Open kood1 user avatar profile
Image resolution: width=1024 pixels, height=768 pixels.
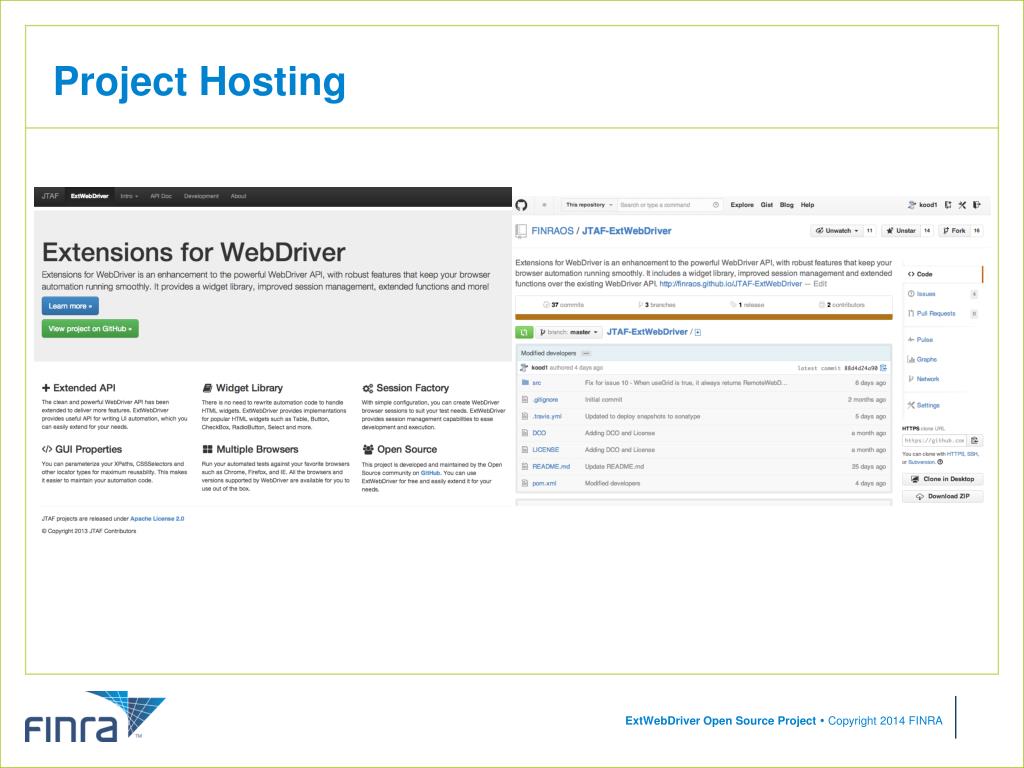click(912, 205)
